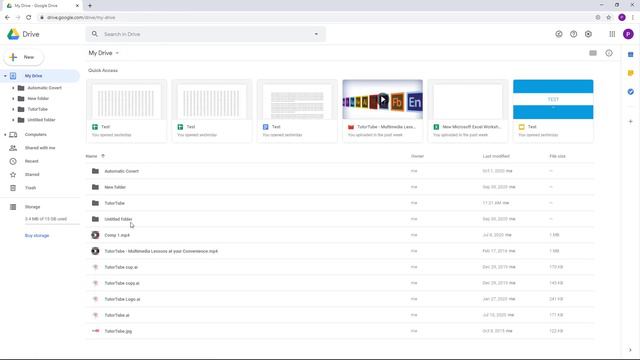Open the Trash section
The height and width of the screenshot is (360, 640).
[x=30, y=188]
